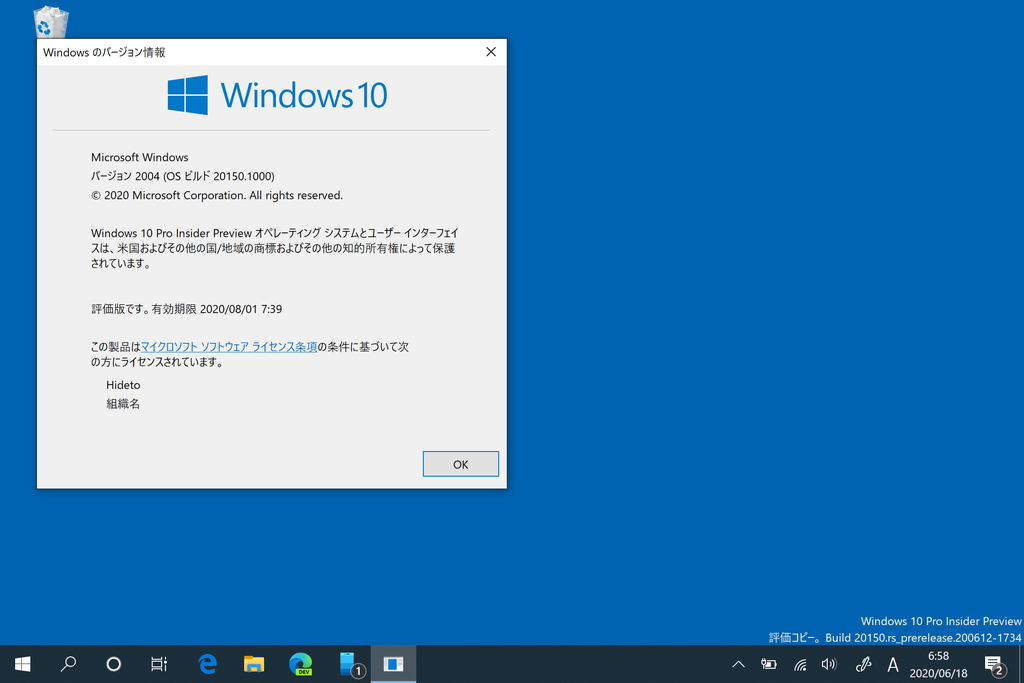The height and width of the screenshot is (683, 1024).
Task: Open the Microsoft Software License Terms link
Action: pyautogui.click(x=229, y=346)
